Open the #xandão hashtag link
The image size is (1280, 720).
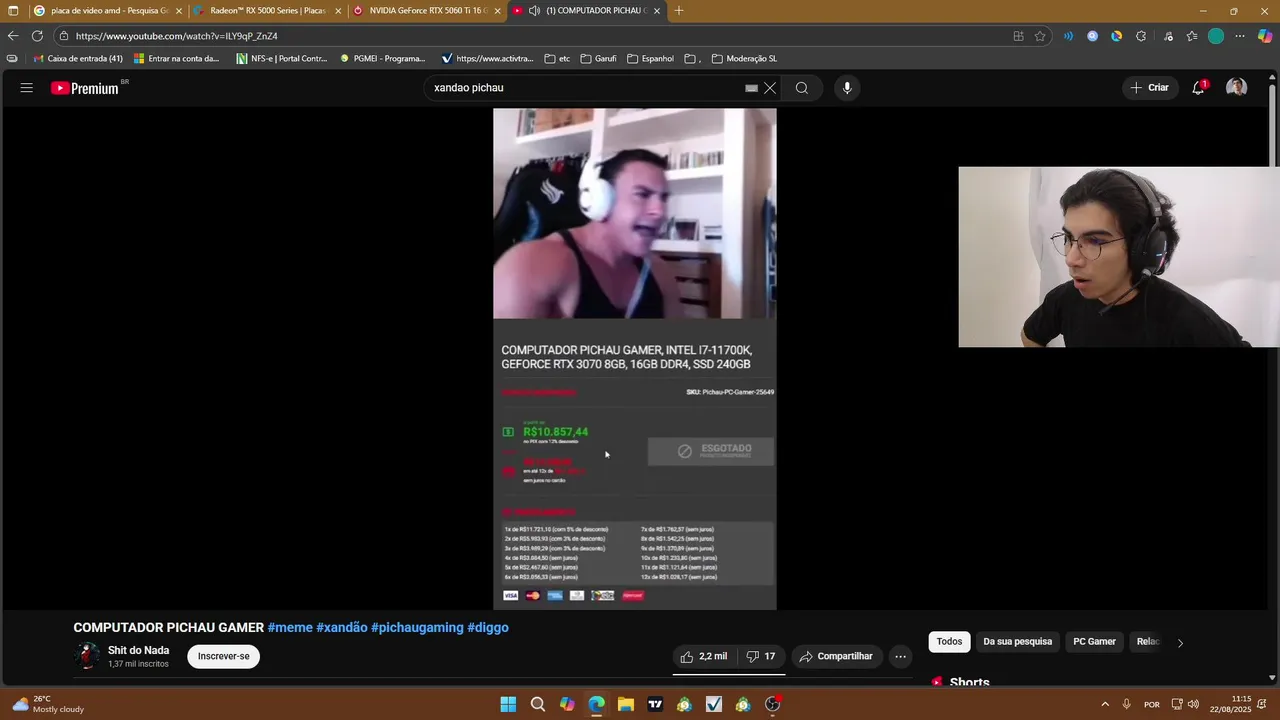click(x=342, y=628)
